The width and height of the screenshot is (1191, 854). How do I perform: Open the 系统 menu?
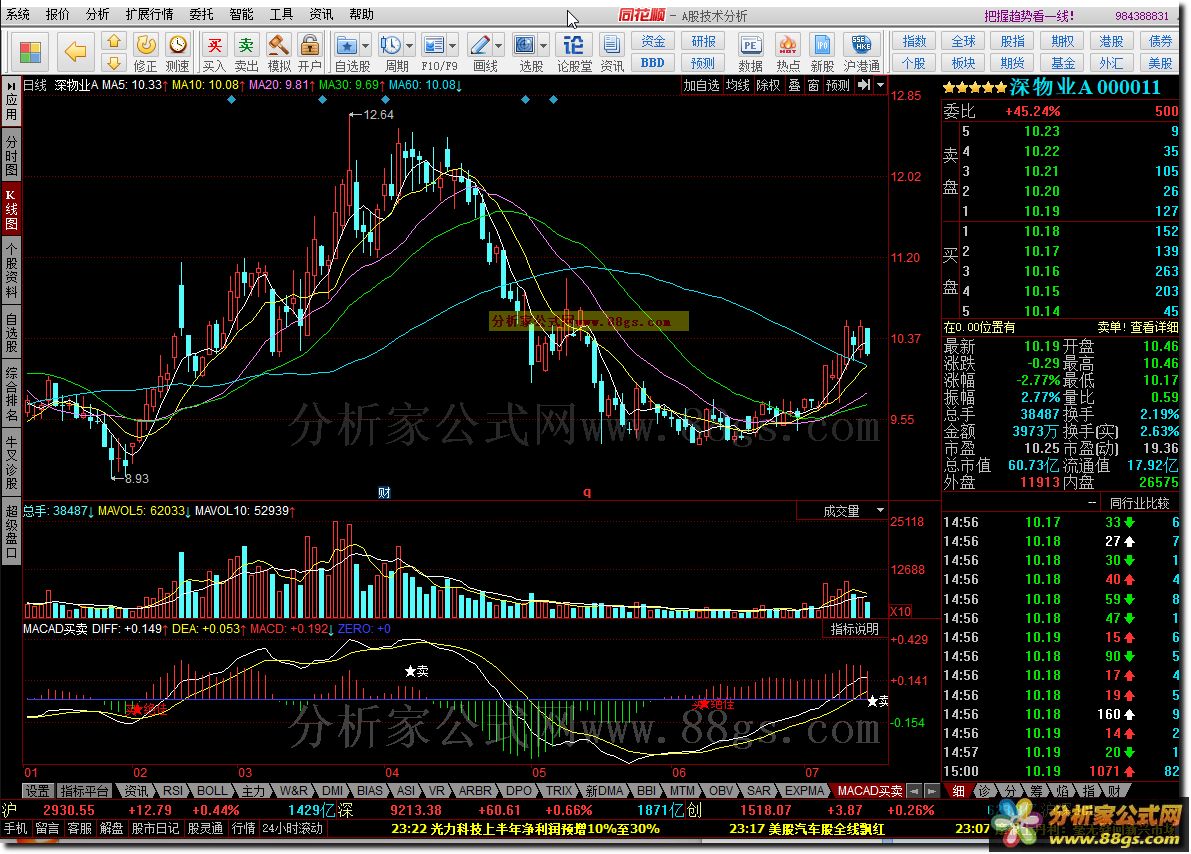point(18,14)
